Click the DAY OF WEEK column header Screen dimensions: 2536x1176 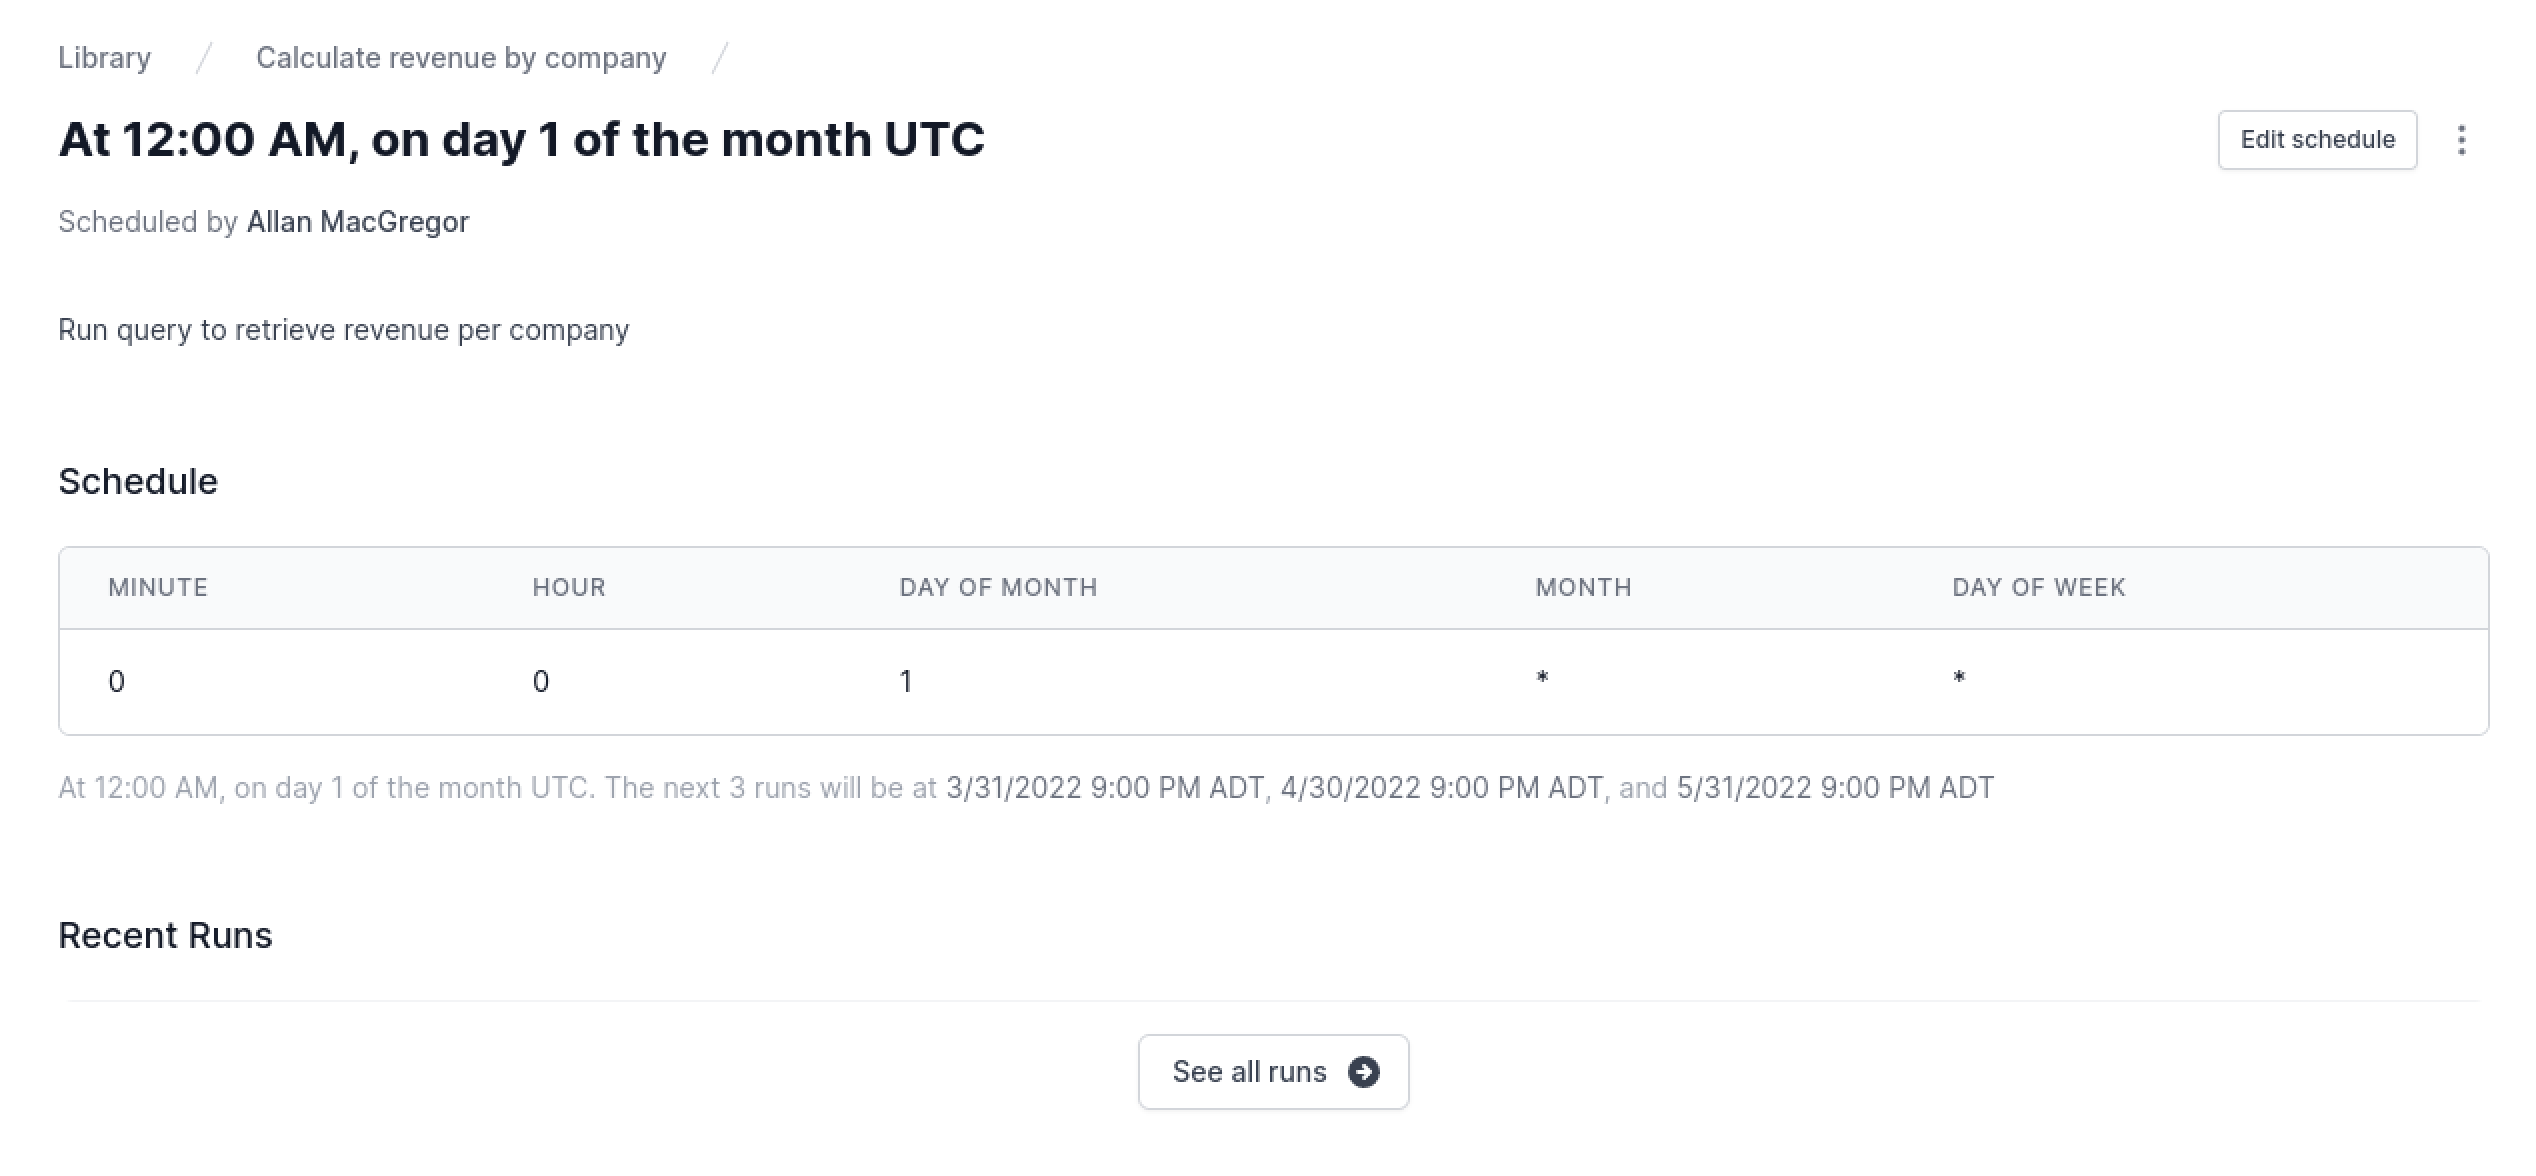2039,587
